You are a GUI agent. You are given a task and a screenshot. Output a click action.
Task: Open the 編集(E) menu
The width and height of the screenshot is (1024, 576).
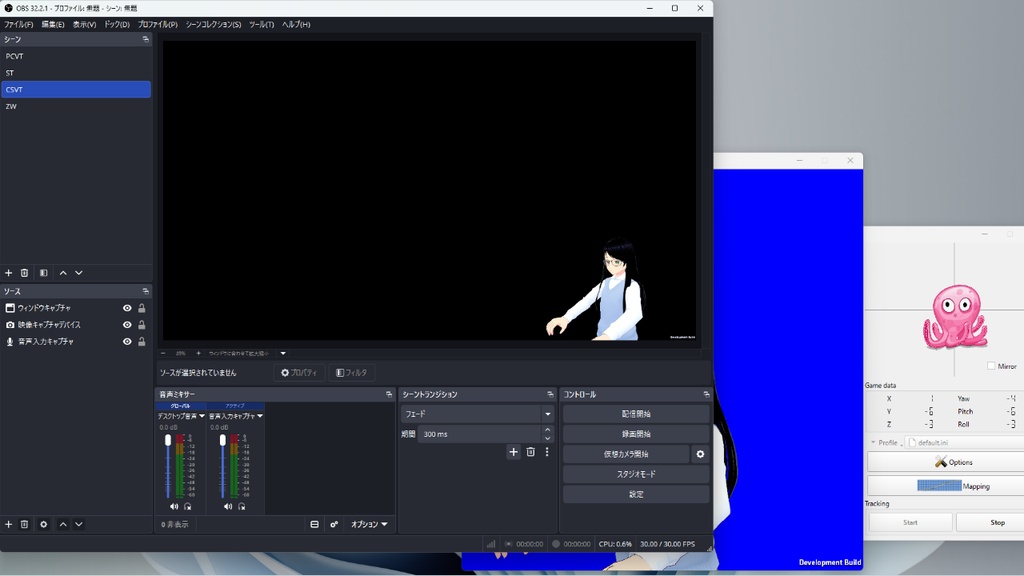tap(53, 24)
